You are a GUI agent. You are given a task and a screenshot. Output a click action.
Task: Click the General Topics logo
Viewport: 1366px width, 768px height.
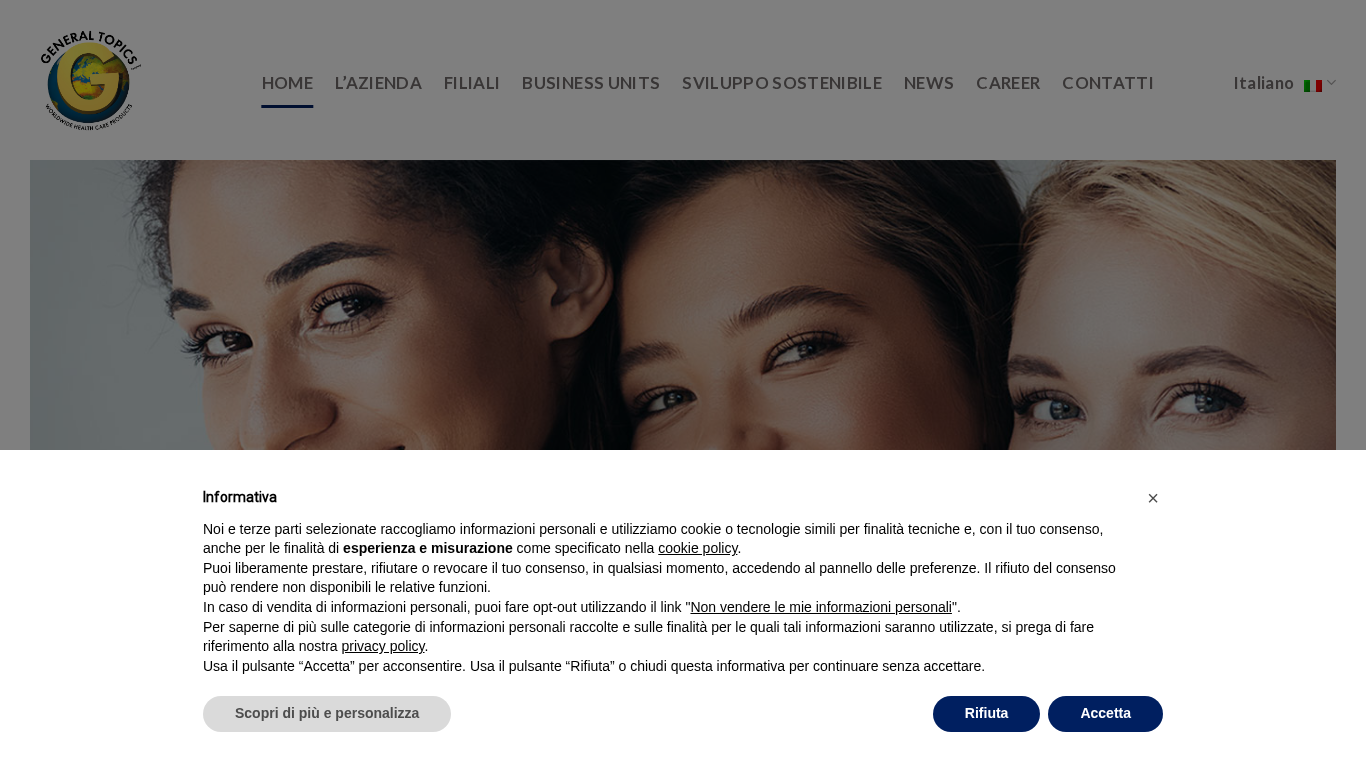[90, 80]
